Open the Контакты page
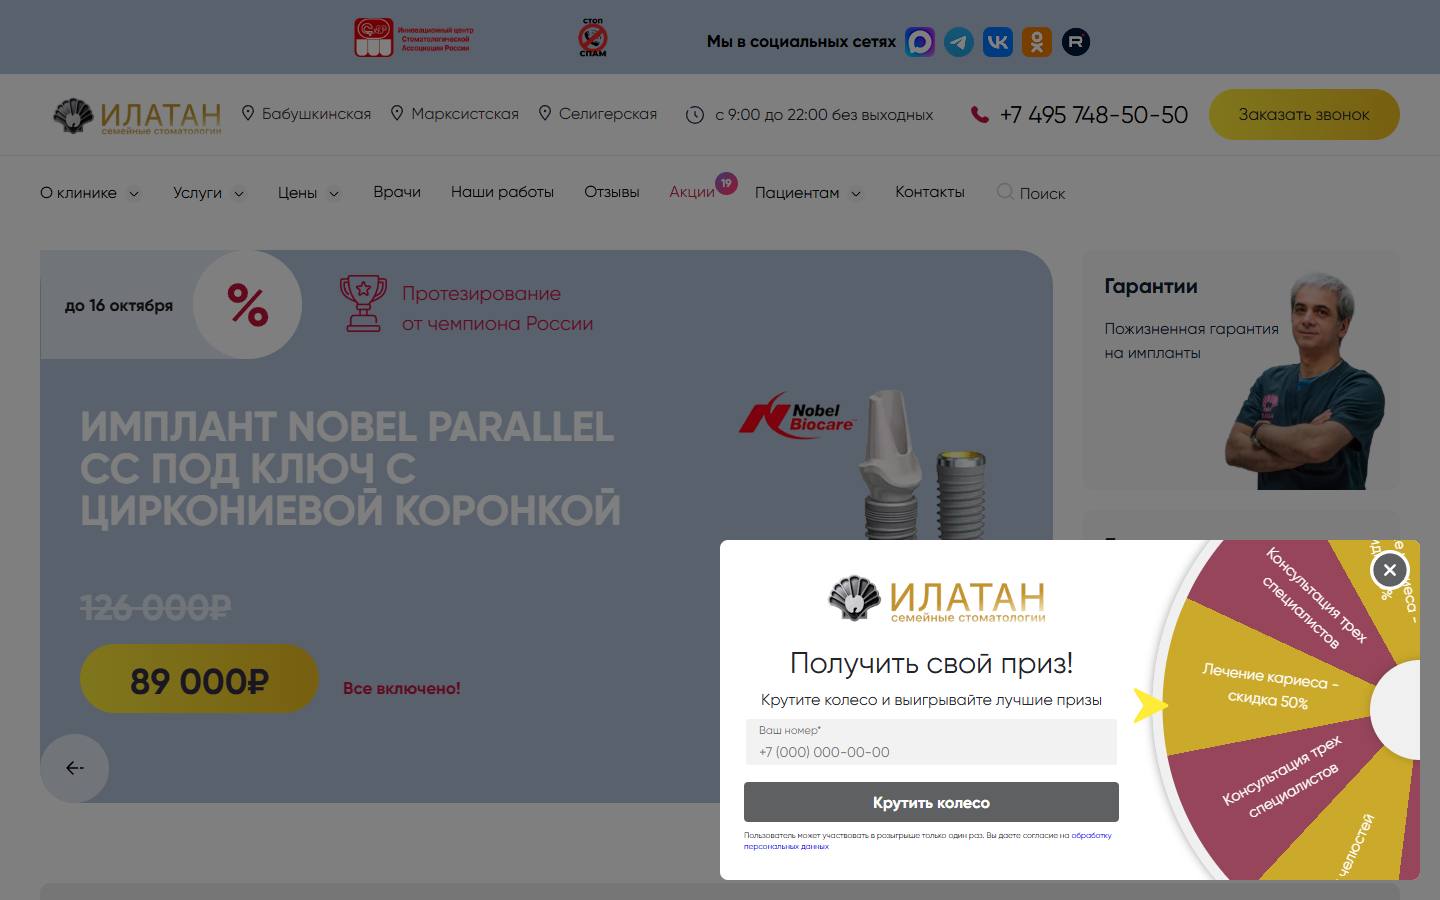 [x=930, y=192]
